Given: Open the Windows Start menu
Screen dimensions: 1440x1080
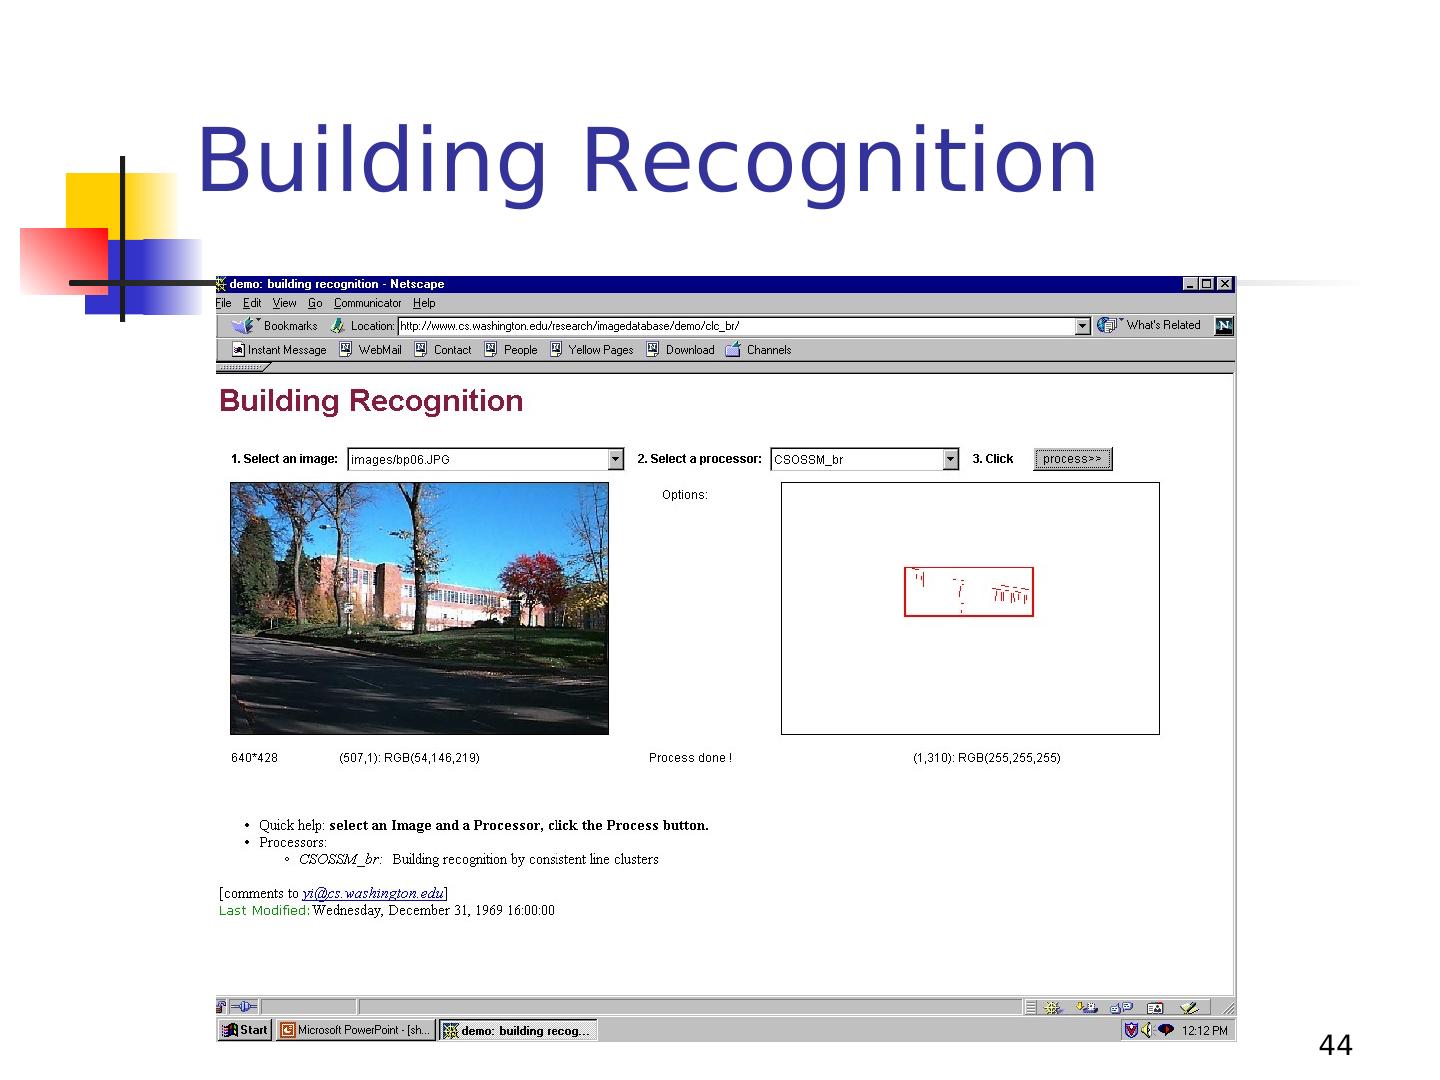Looking at the screenshot, I should coord(244,1030).
